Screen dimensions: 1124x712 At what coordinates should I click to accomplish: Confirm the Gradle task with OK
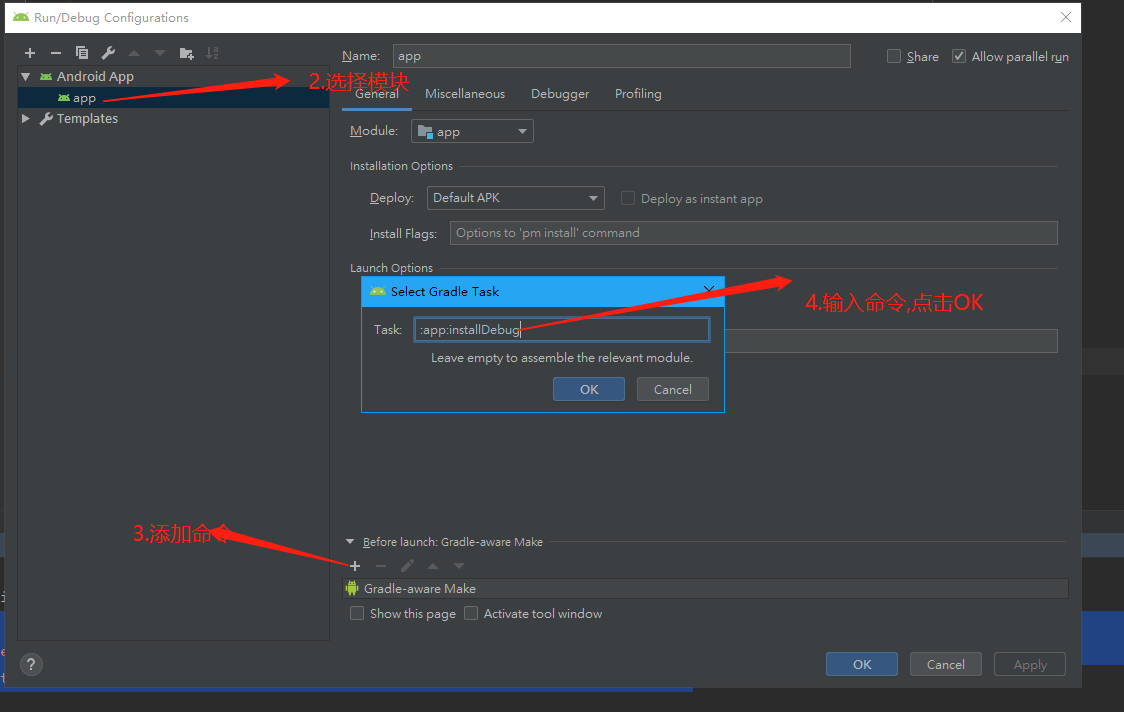[589, 389]
